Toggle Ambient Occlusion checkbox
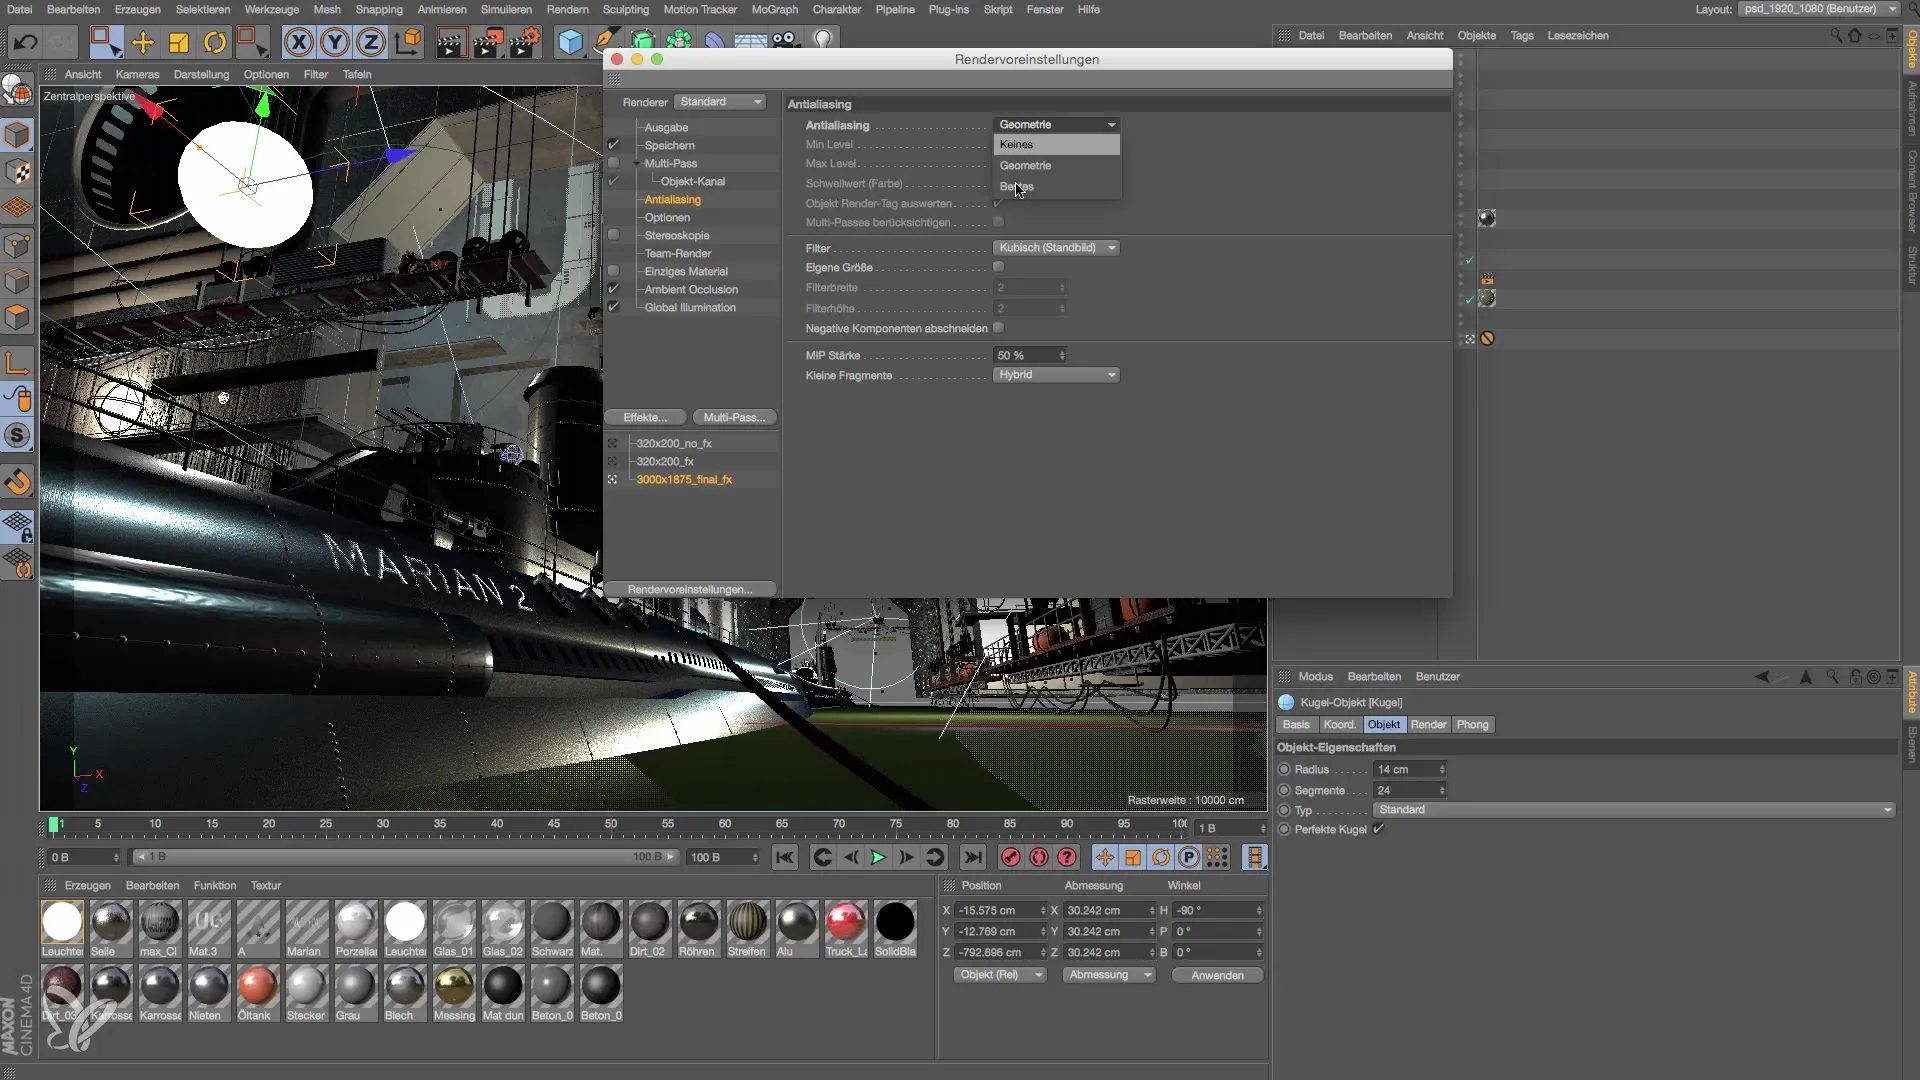The width and height of the screenshot is (1920, 1080). pos(613,289)
